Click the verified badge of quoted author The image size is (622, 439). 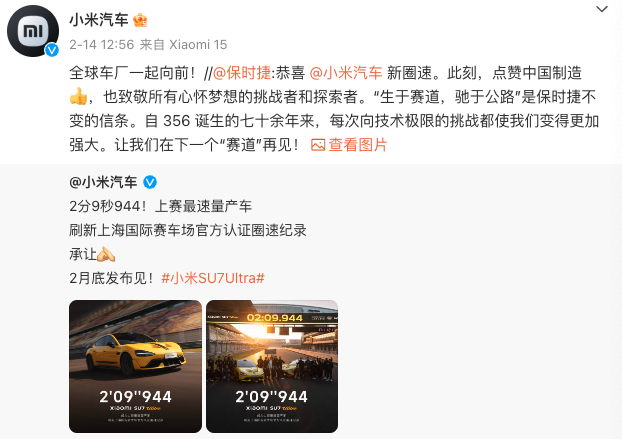click(x=150, y=182)
